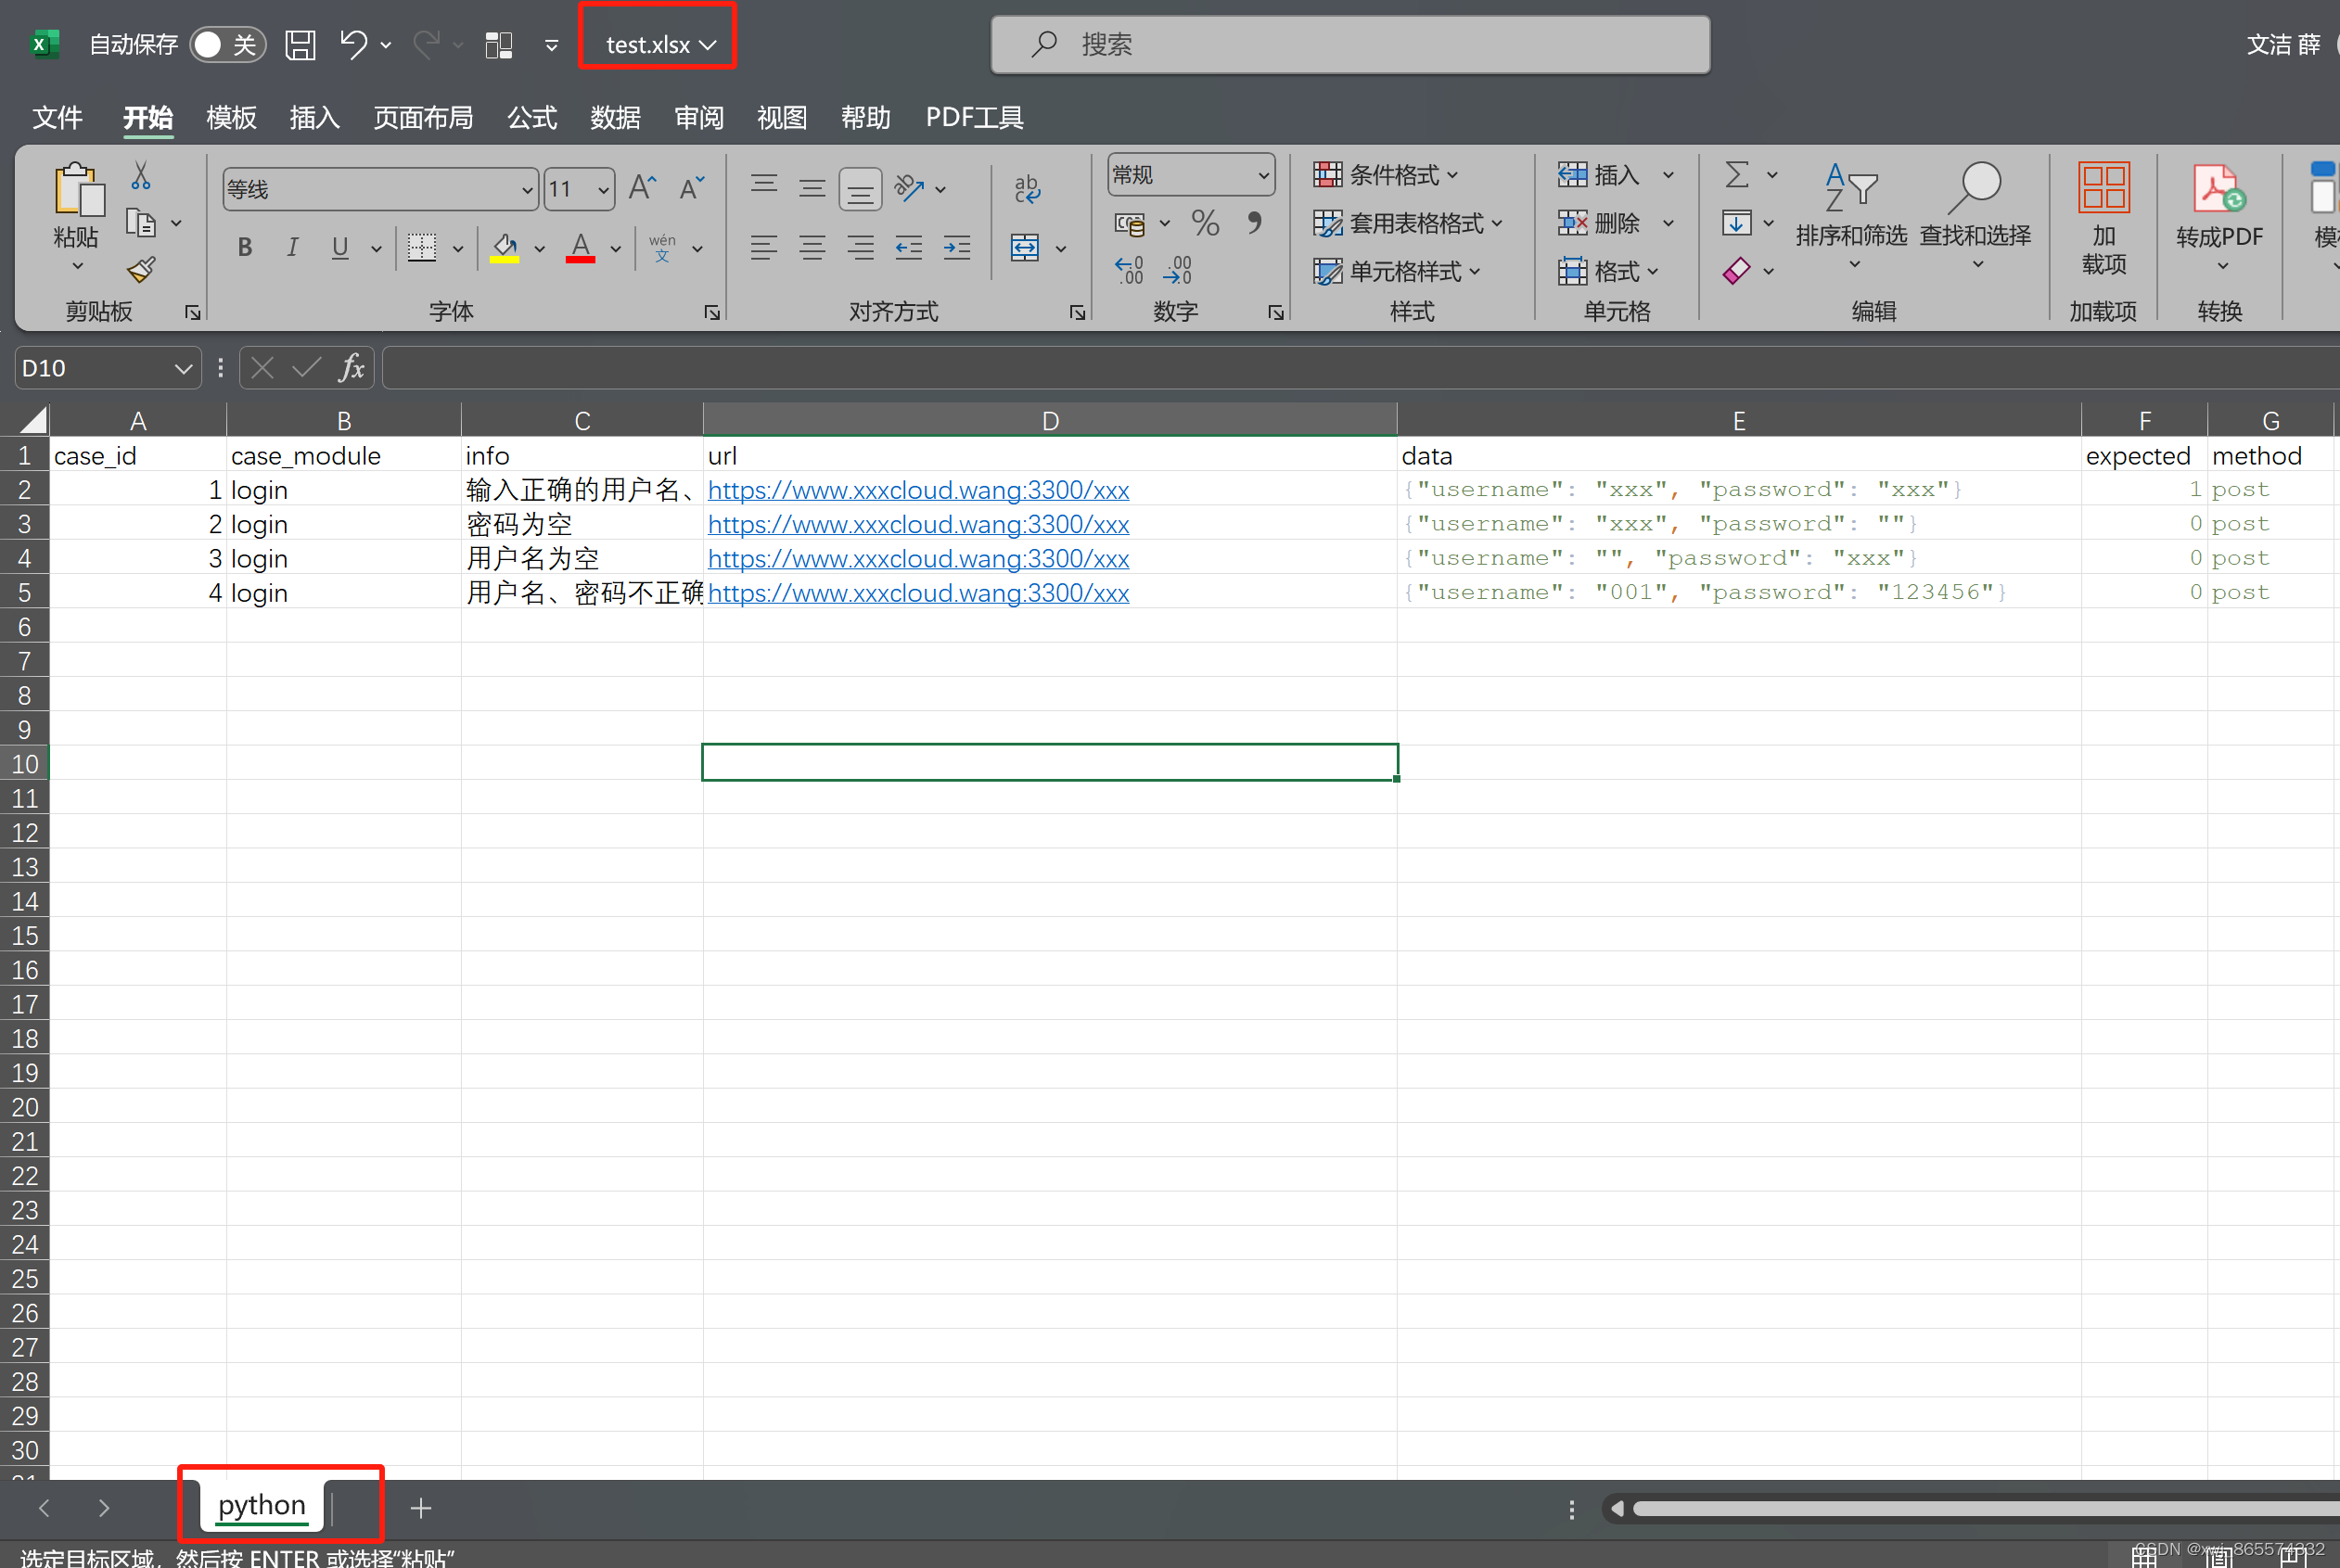Click the Paste clipboard icon

(78, 190)
